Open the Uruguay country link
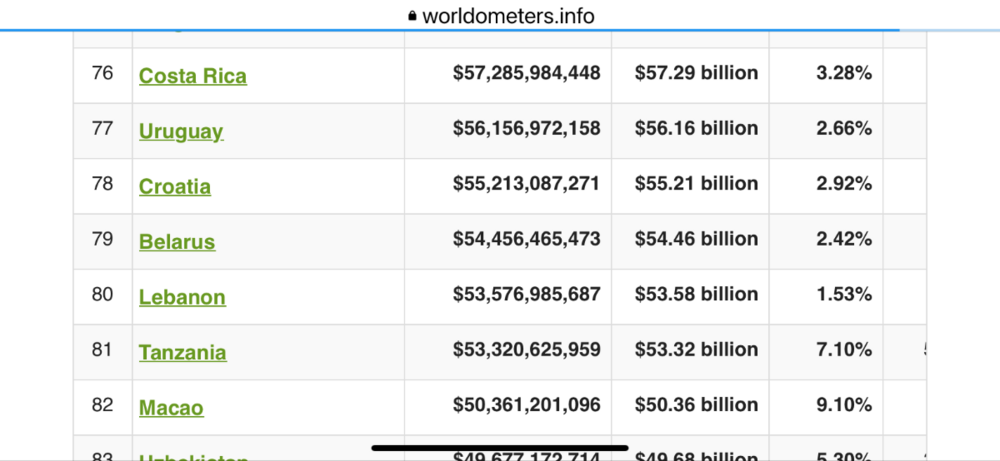 coord(181,131)
